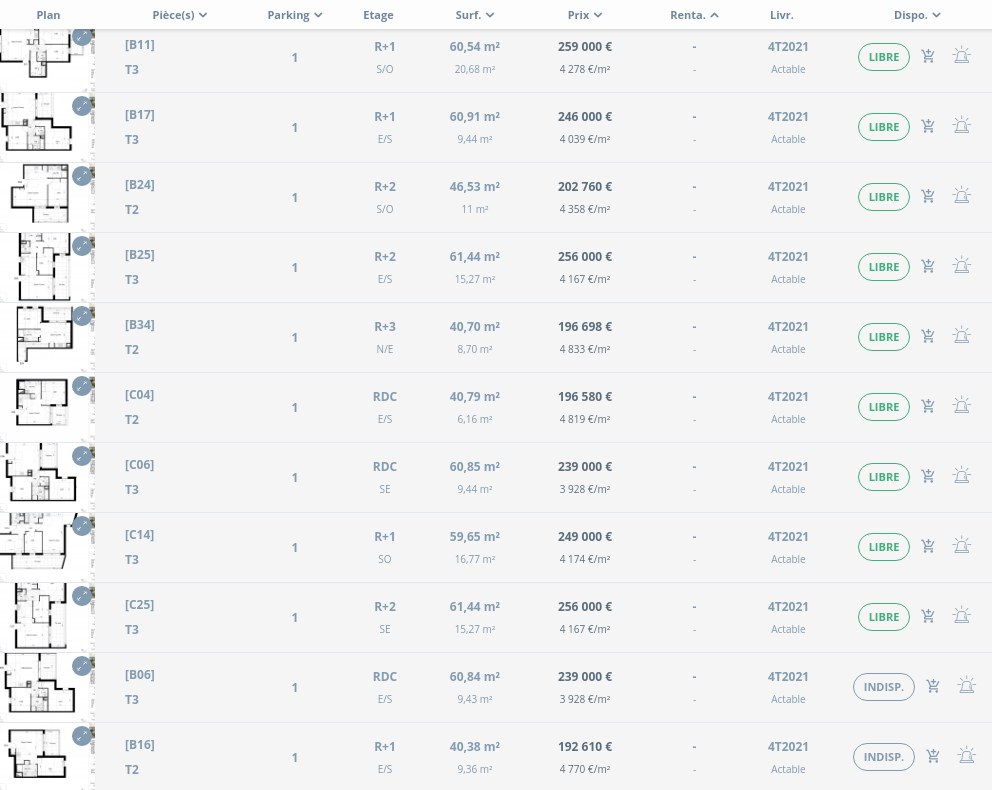Click the INDISP. badge for lot B06
Image resolution: width=992 pixels, height=790 pixels.
coord(884,687)
